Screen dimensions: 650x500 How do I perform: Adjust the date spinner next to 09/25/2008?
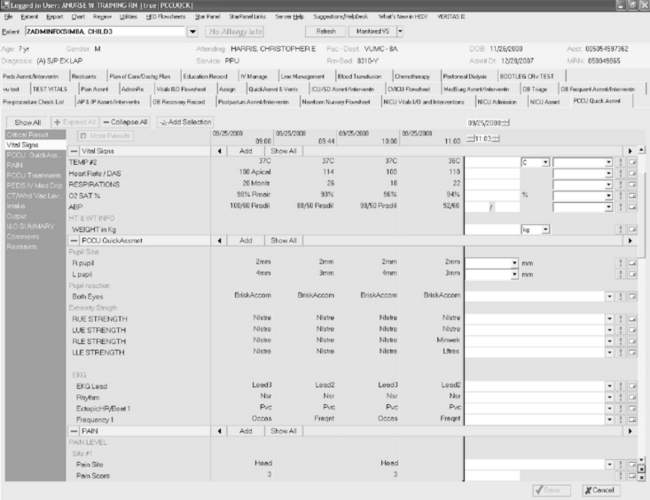pyautogui.click(x=507, y=122)
